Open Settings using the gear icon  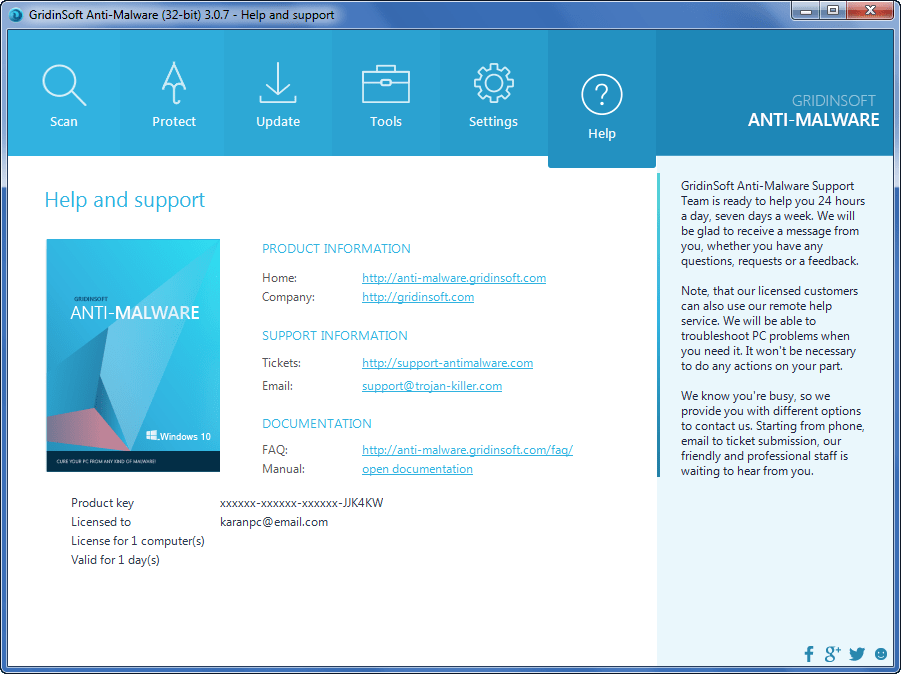pyautogui.click(x=492, y=85)
